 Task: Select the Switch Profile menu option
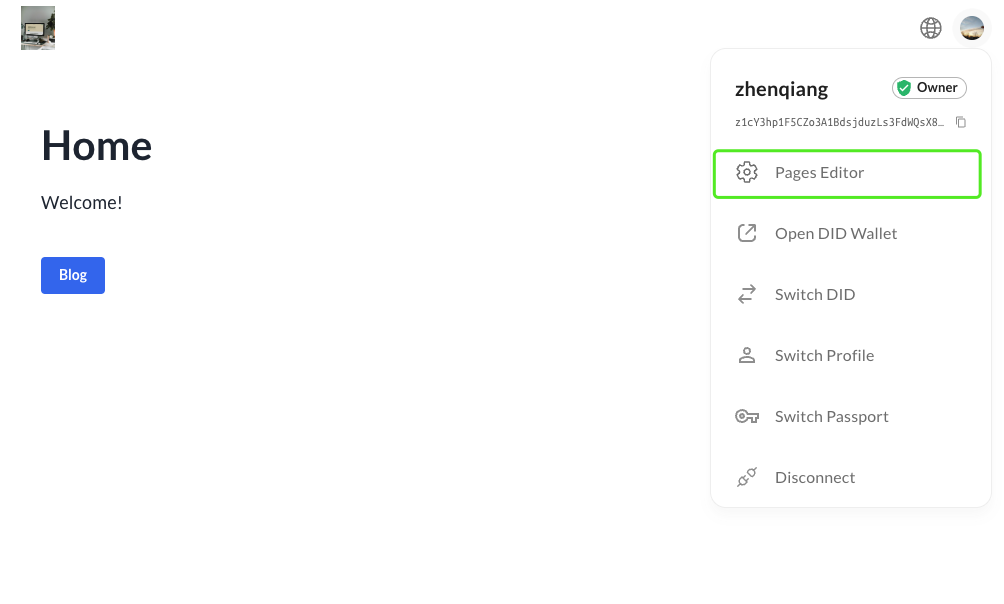[x=824, y=355]
